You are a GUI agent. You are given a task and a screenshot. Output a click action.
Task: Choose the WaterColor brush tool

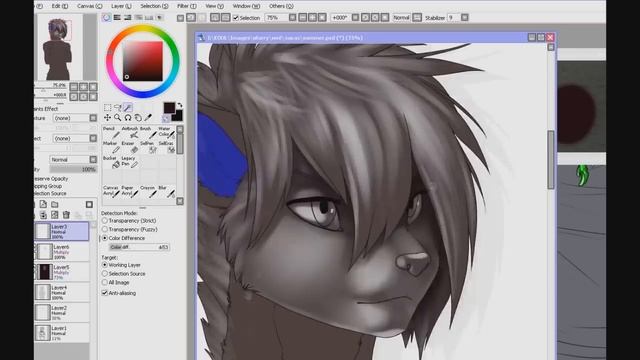click(x=167, y=132)
